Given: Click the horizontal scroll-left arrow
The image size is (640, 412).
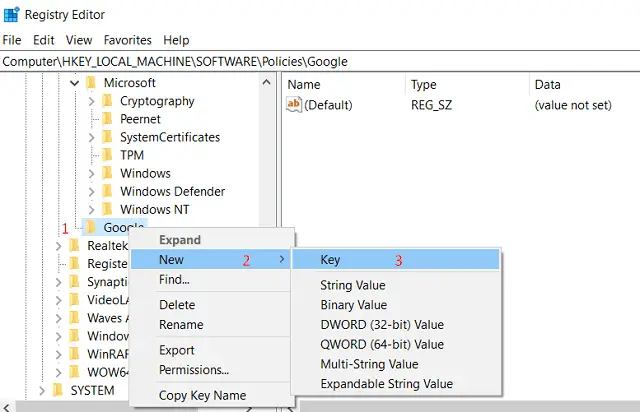Looking at the screenshot, I should (x=7, y=408).
